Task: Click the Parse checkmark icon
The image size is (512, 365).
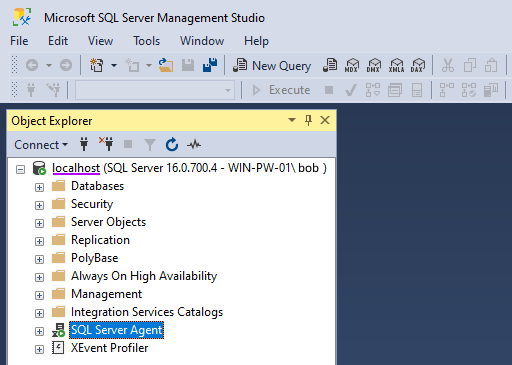Action: [x=351, y=90]
